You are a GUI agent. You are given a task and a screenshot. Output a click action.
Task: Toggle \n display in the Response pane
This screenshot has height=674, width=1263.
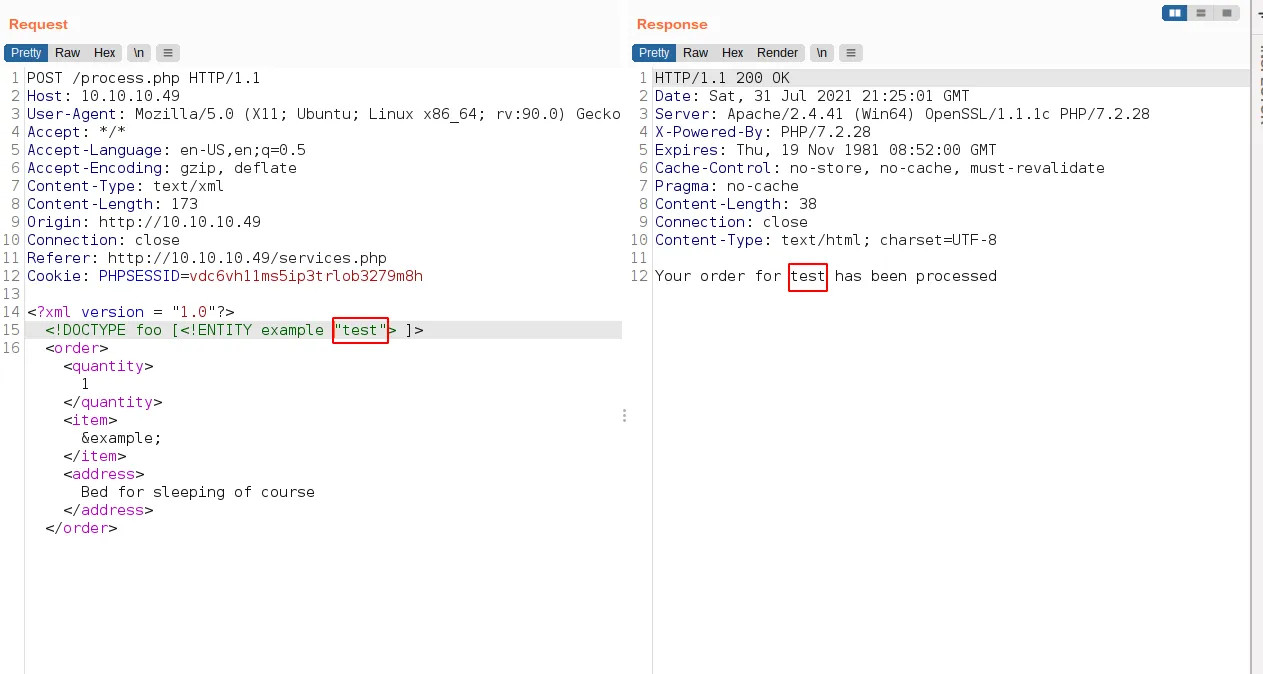(821, 53)
